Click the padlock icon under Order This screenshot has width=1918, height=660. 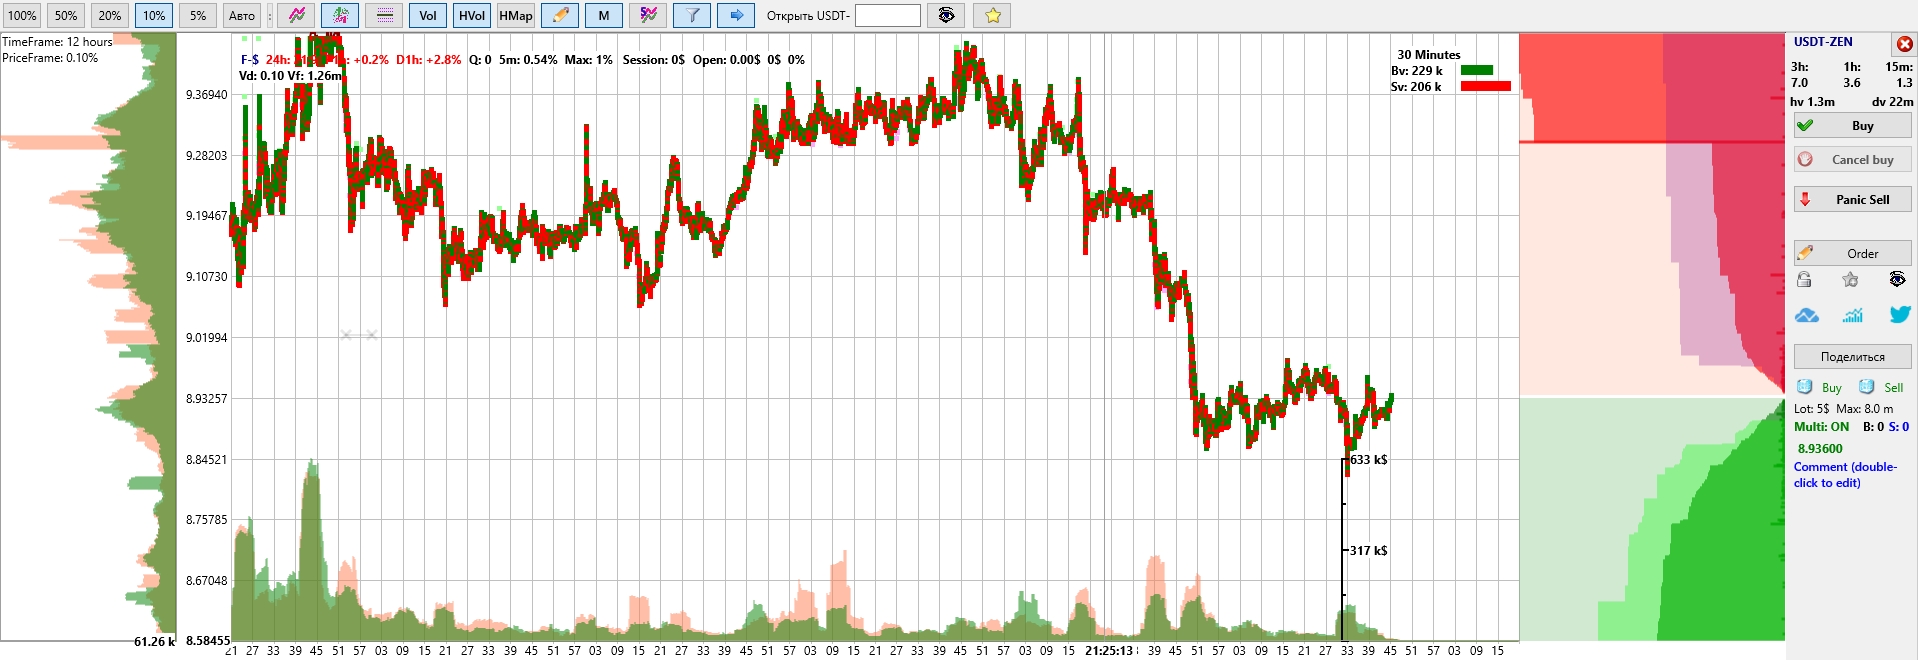click(x=1804, y=280)
